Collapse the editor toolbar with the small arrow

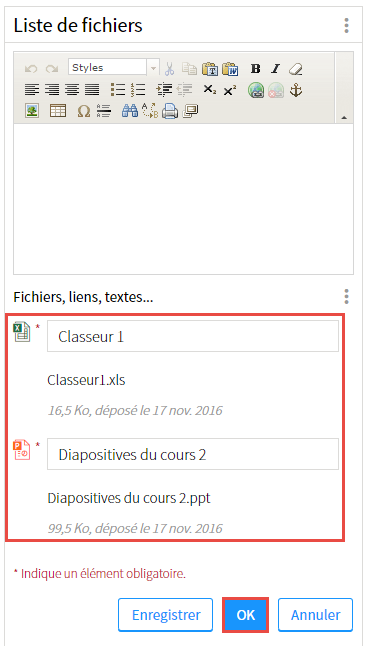tap(344, 118)
